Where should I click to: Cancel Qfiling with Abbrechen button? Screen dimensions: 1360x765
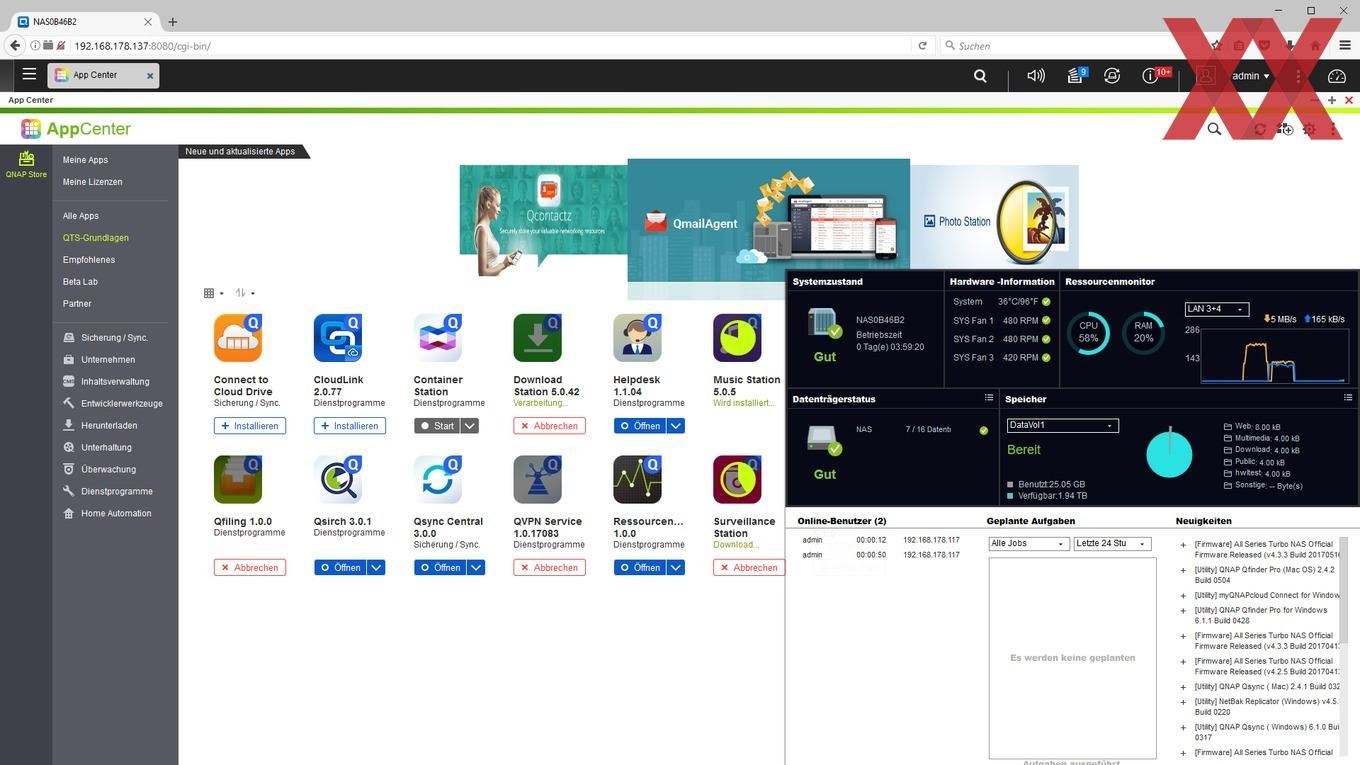[250, 568]
